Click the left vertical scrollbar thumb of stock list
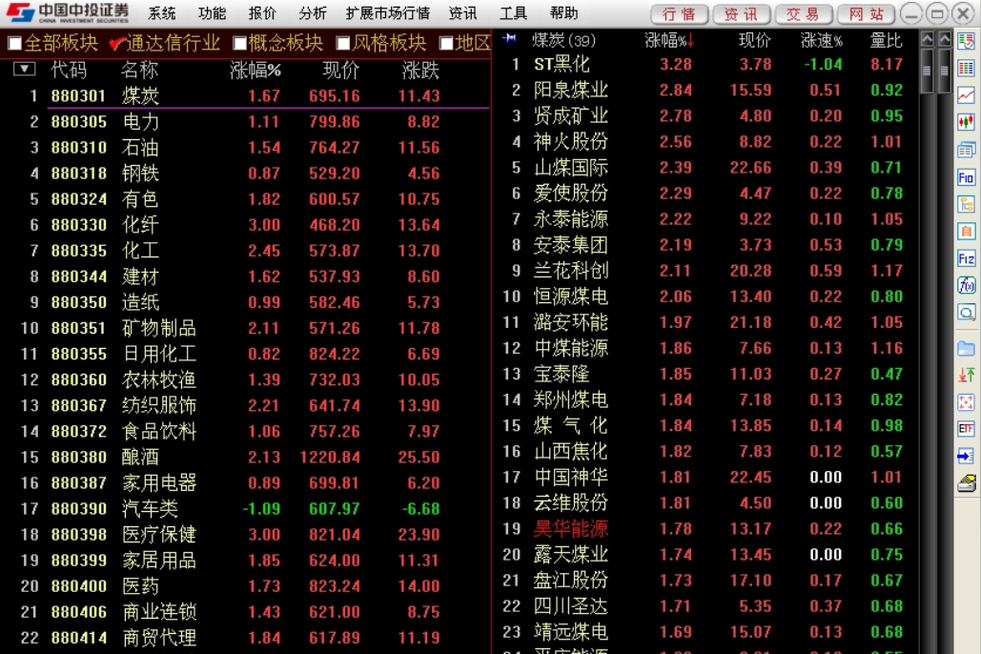 [x=927, y=70]
